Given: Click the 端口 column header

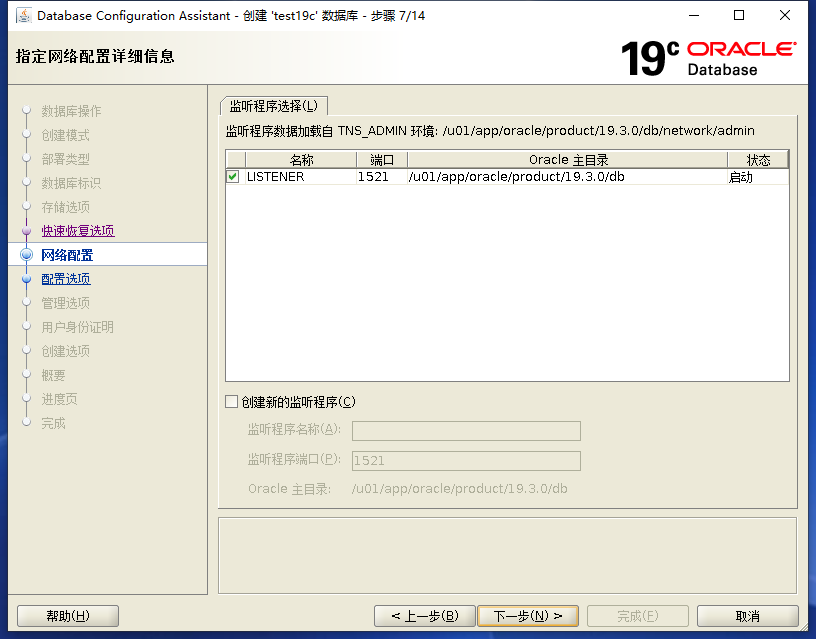Looking at the screenshot, I should pyautogui.click(x=382, y=160).
